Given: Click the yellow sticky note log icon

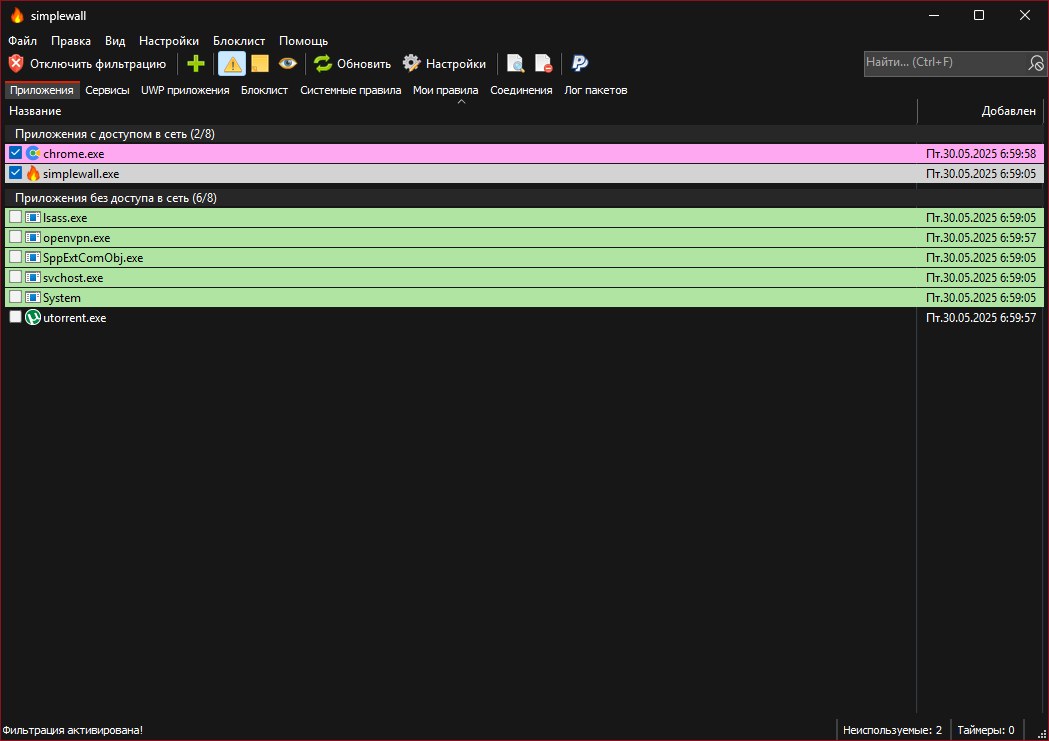Looking at the screenshot, I should coord(260,64).
